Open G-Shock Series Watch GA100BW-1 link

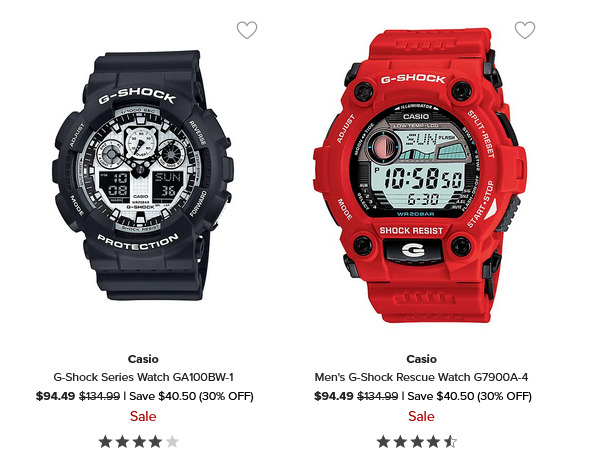click(143, 377)
